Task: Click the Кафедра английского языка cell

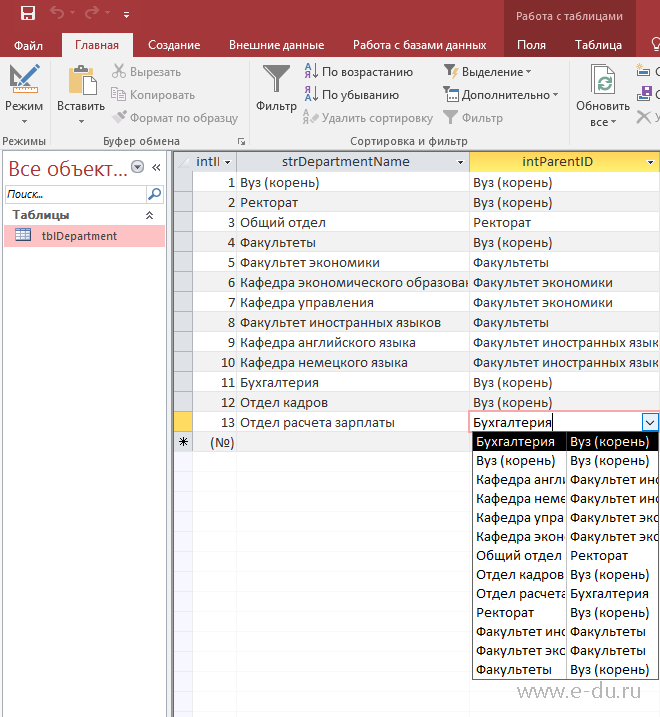Action: 353,343
